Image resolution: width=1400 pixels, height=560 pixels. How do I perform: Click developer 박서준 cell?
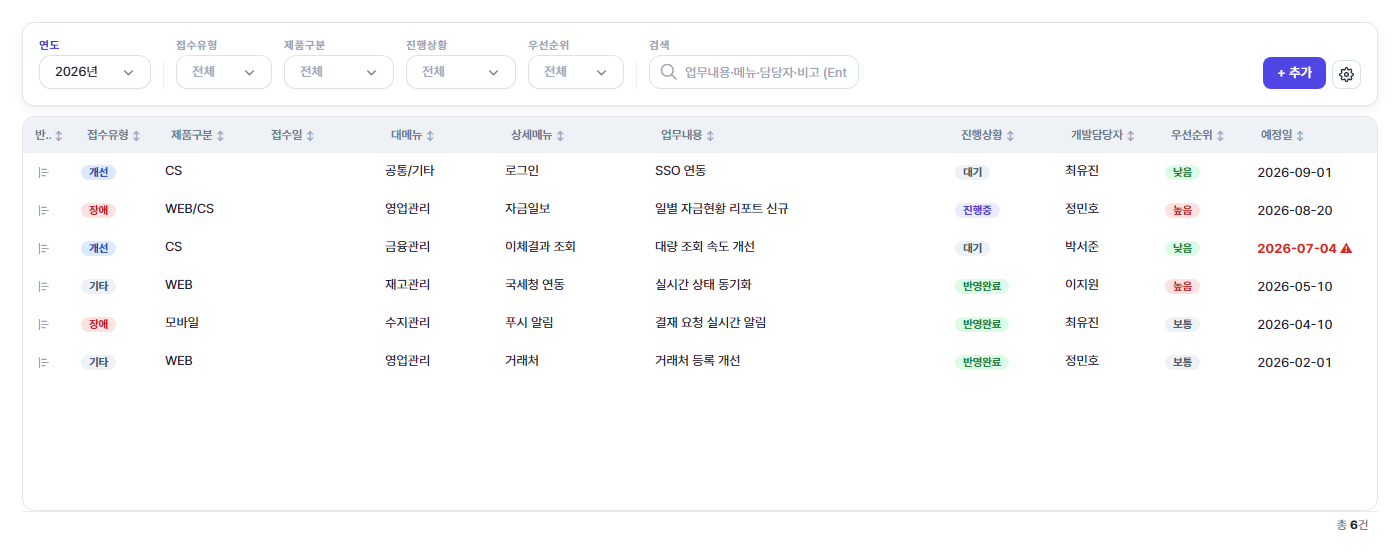[1082, 247]
